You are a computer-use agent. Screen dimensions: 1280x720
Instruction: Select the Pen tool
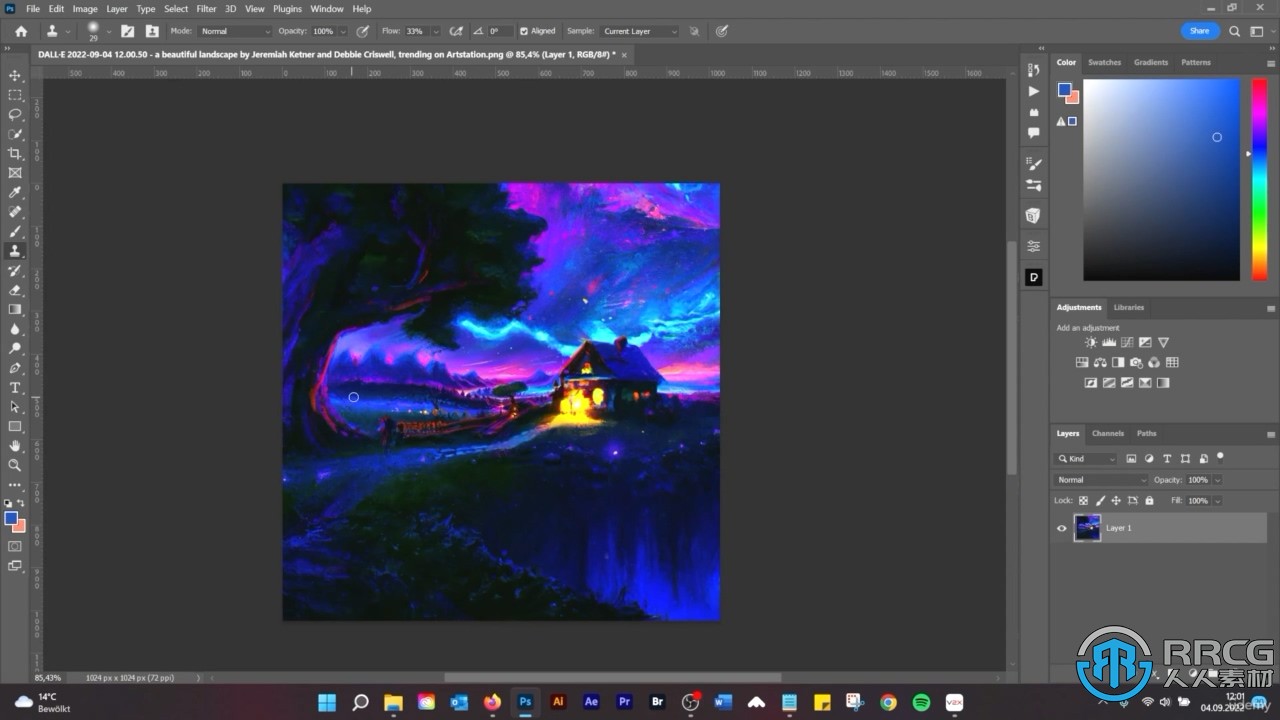point(15,368)
